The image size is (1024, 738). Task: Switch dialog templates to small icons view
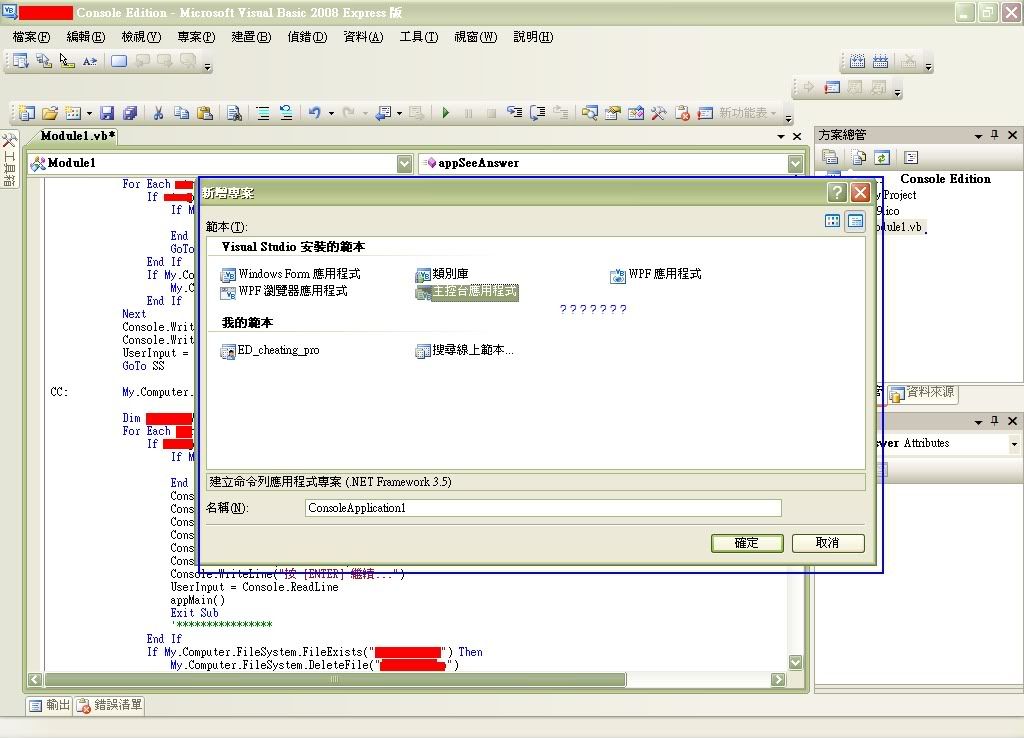point(856,221)
